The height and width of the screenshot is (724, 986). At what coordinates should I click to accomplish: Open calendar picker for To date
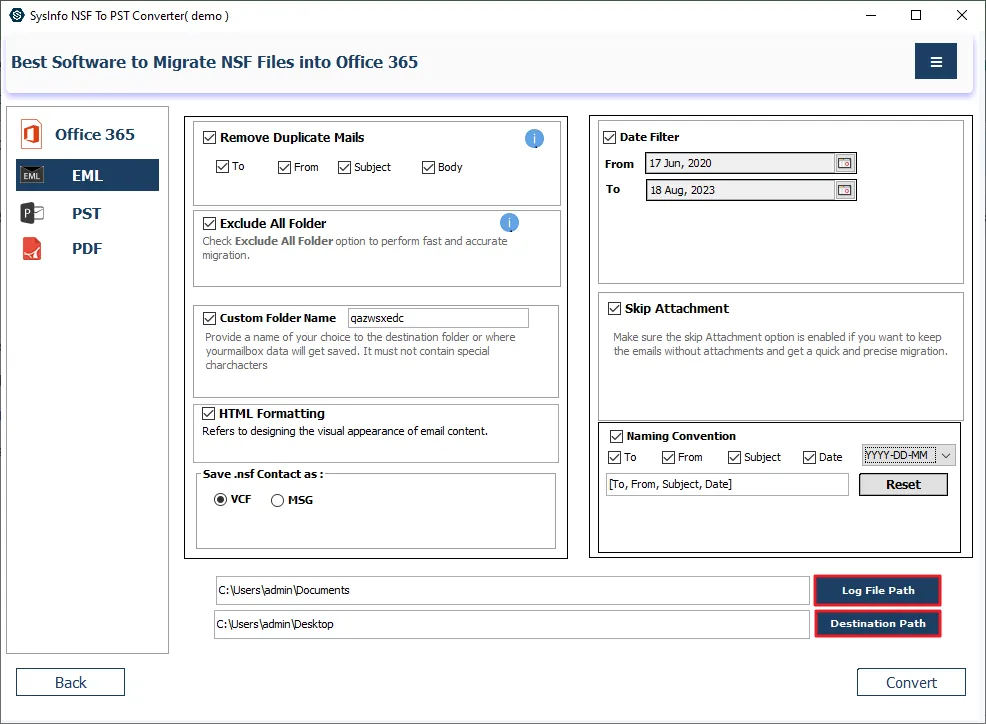(x=845, y=190)
